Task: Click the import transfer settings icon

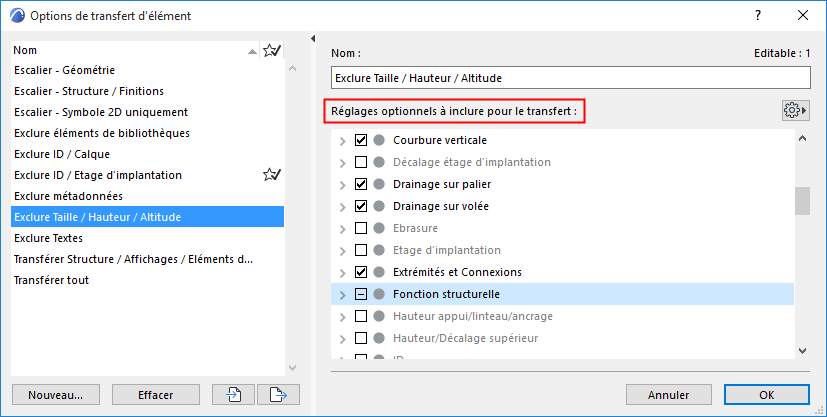Action: click(234, 394)
